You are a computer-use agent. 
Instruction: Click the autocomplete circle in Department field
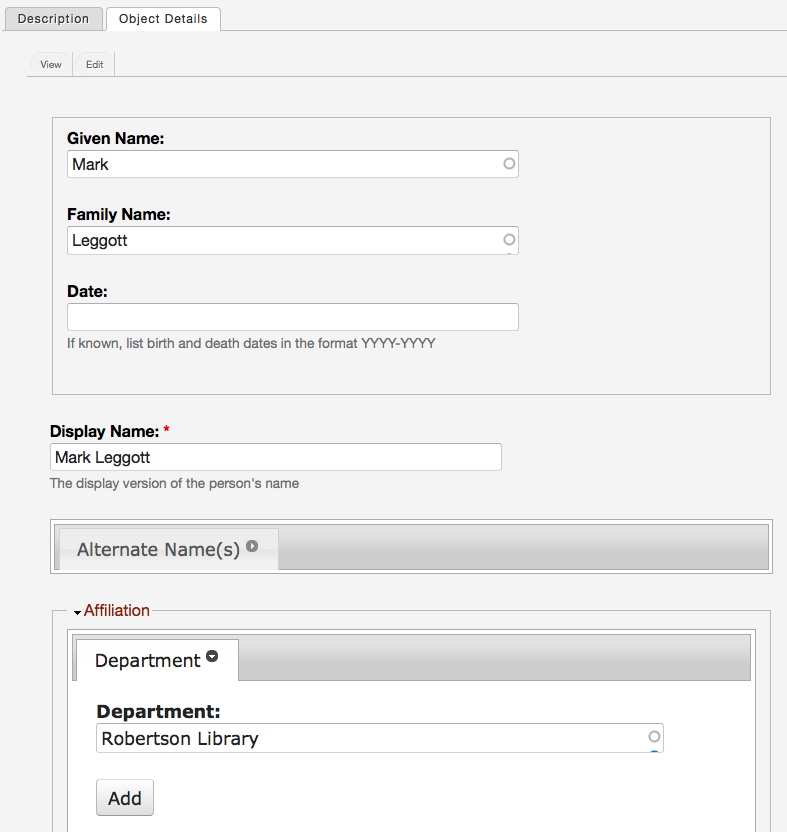(654, 737)
